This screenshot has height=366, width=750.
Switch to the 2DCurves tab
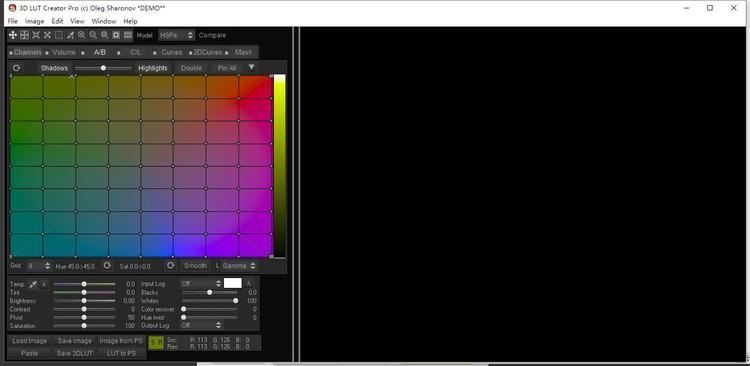click(208, 52)
